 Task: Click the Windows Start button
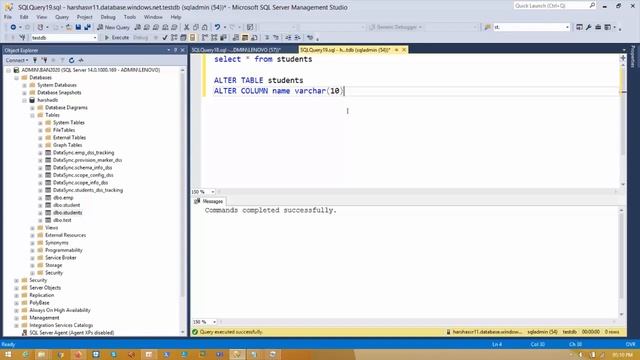[7, 354]
